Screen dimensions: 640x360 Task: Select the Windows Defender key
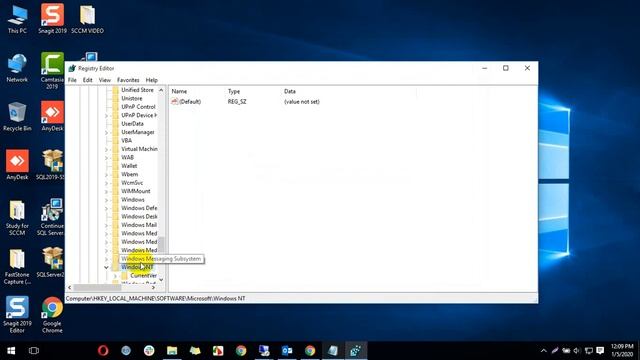139,208
